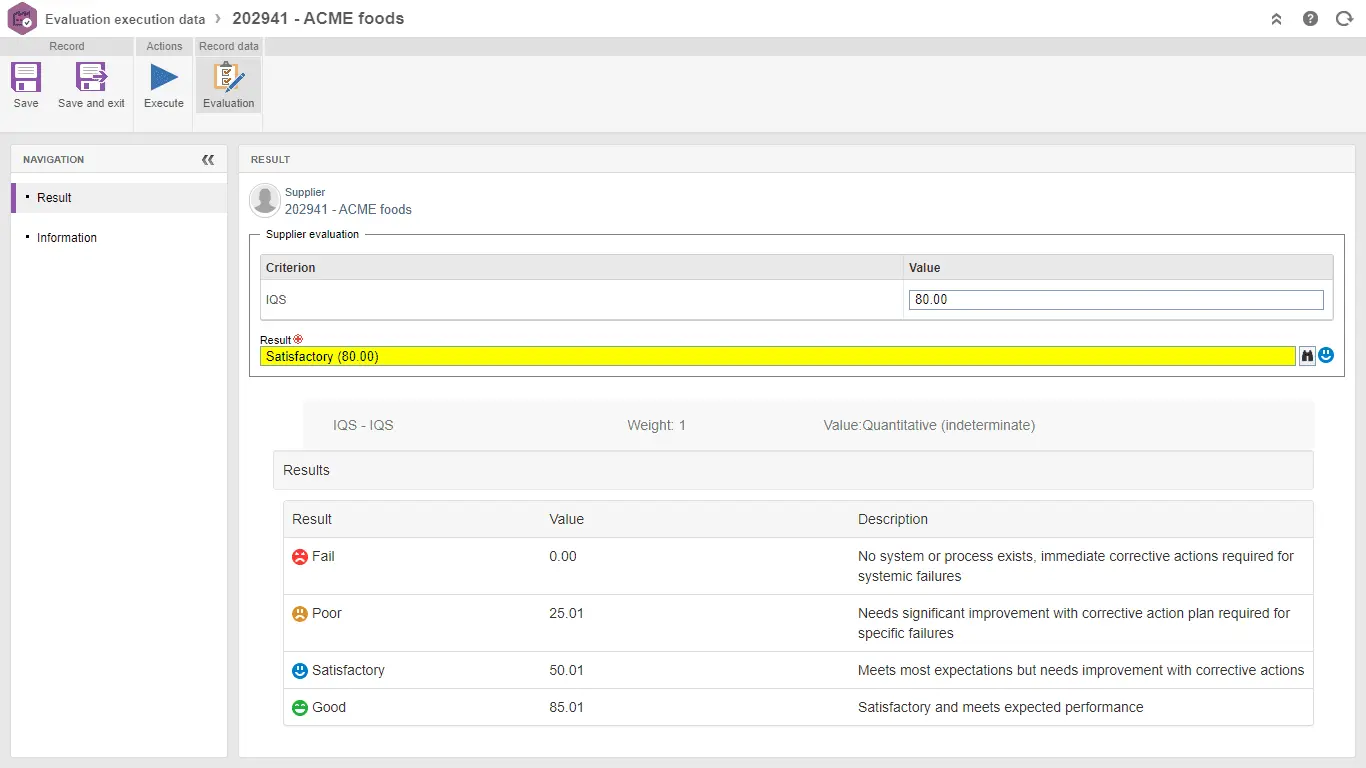Click the blue smiley icon beside Result field
This screenshot has height=768, width=1366.
[x=1326, y=355]
